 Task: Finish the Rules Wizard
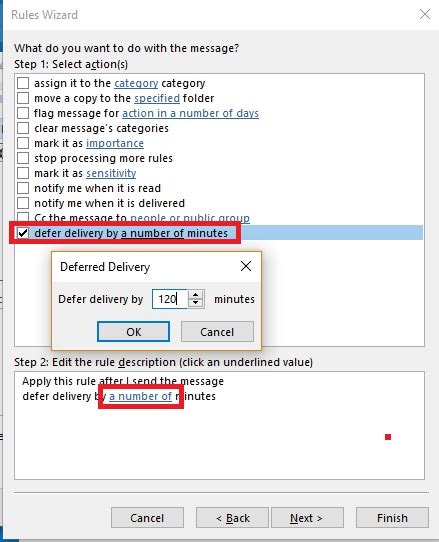(x=392, y=518)
